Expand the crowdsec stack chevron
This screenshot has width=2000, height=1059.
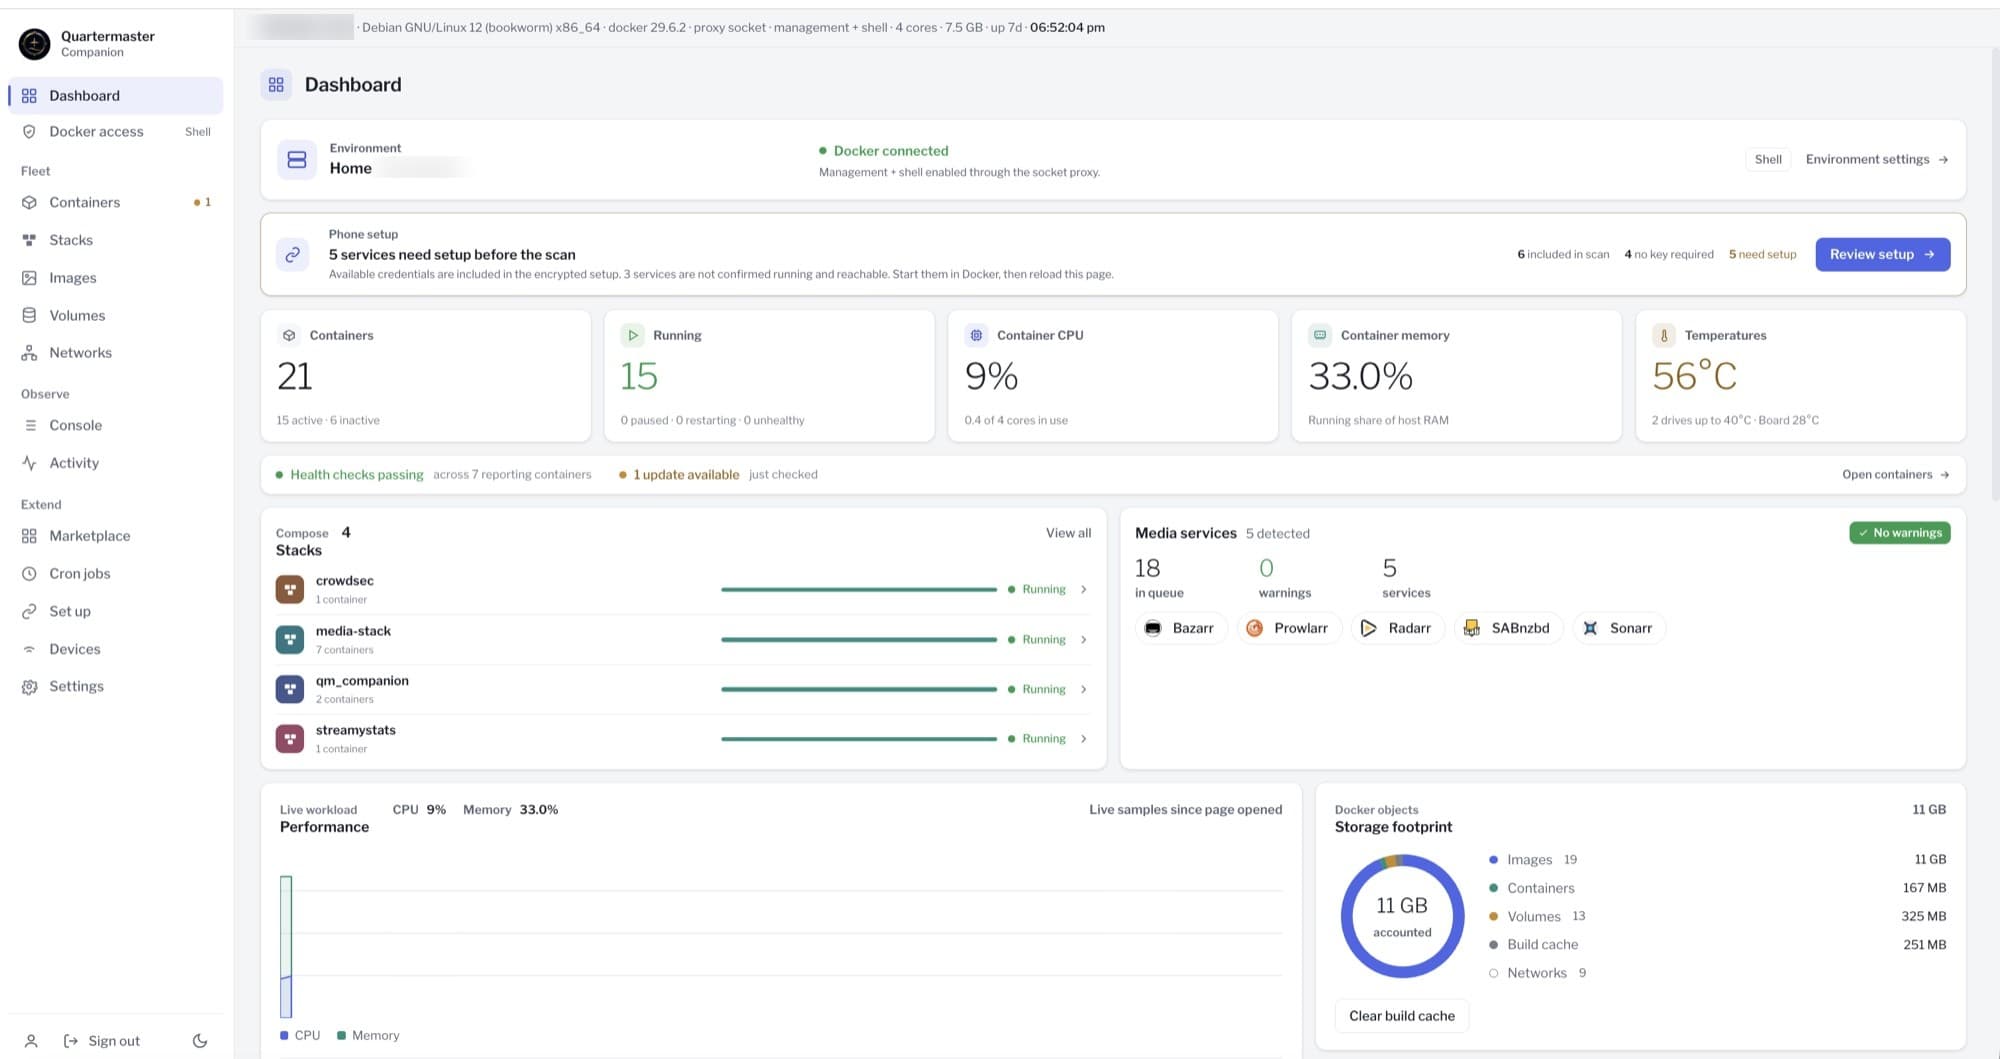(x=1084, y=589)
